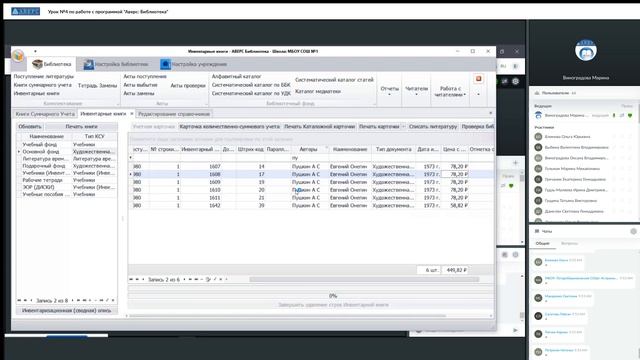Screen dimensions: 640x360
Task: Select the ЭОР (ДИСКИ) row
Action: pyautogui.click(x=67, y=187)
